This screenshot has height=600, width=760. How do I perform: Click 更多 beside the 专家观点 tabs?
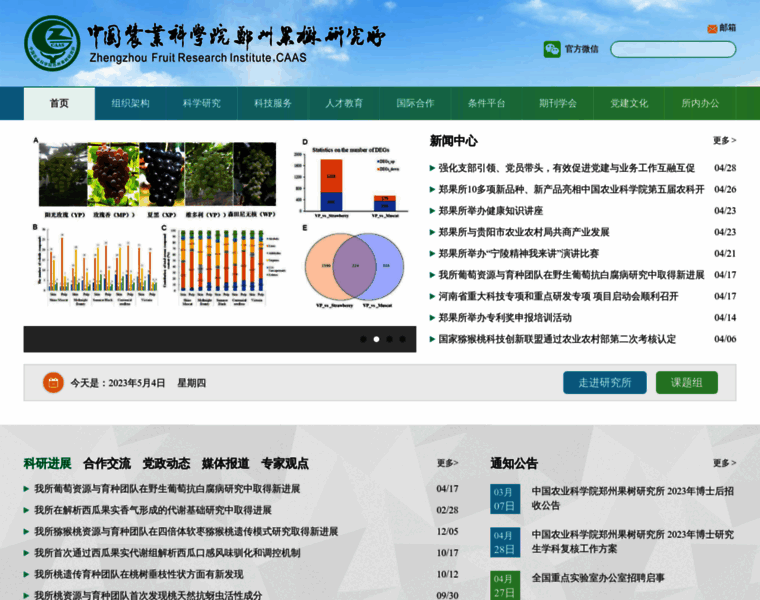pyautogui.click(x=447, y=463)
